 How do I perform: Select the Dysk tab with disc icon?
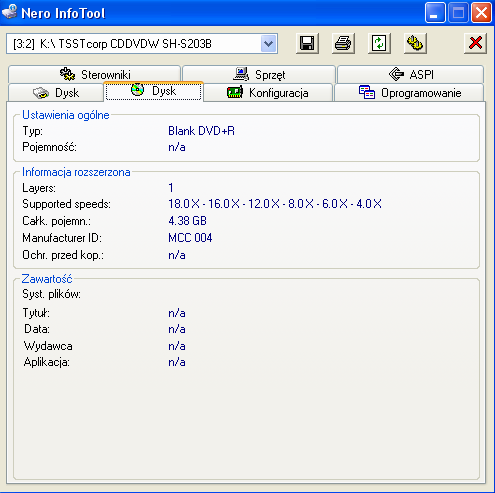(x=153, y=91)
